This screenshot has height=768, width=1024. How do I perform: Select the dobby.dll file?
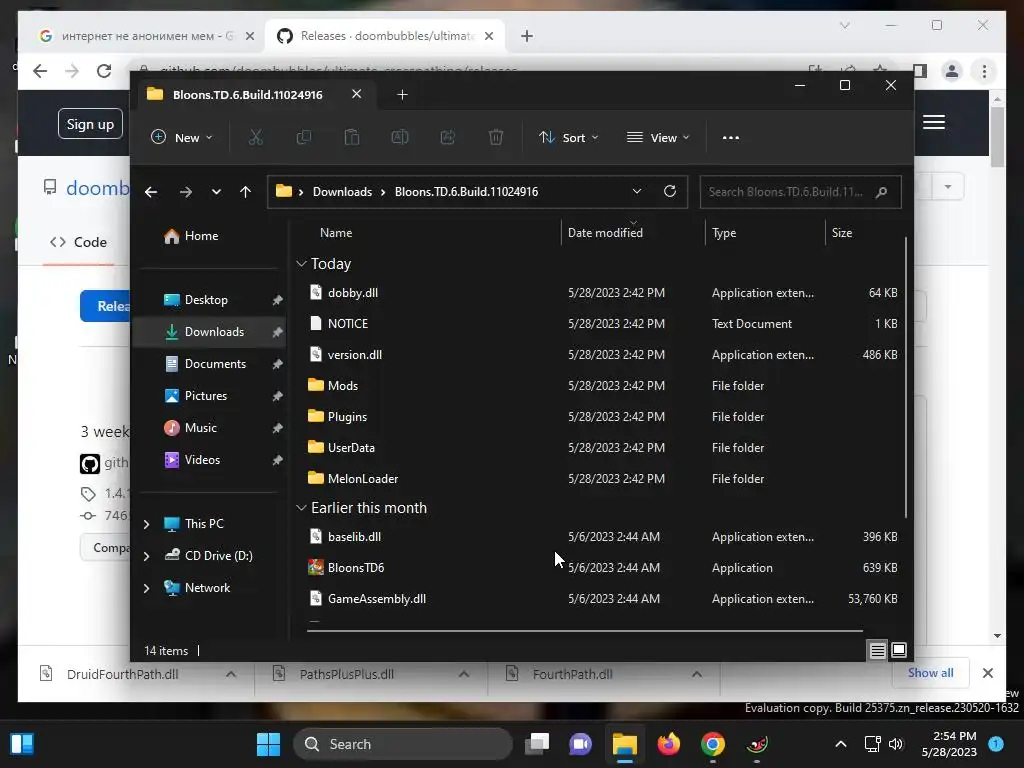pos(353,293)
